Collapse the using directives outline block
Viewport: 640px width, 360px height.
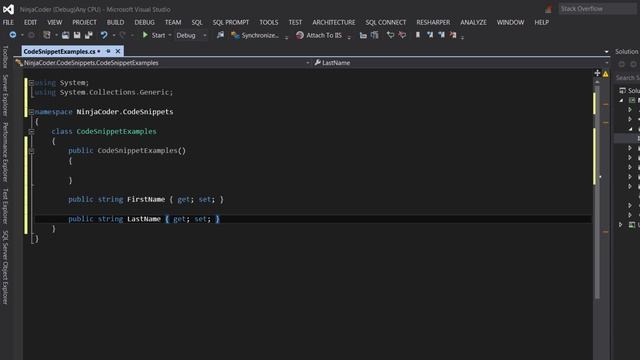[x=31, y=83]
